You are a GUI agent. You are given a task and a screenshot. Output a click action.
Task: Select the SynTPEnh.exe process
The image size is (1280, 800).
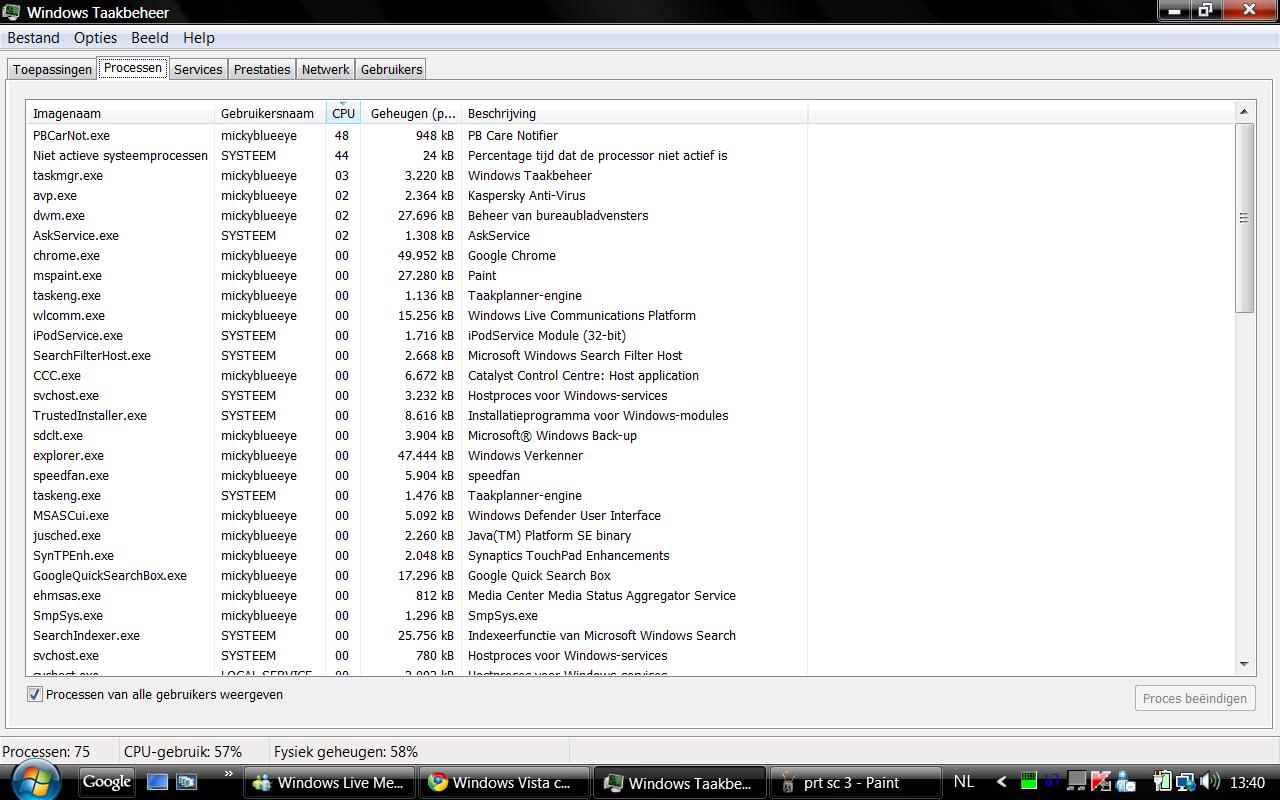(x=417, y=555)
